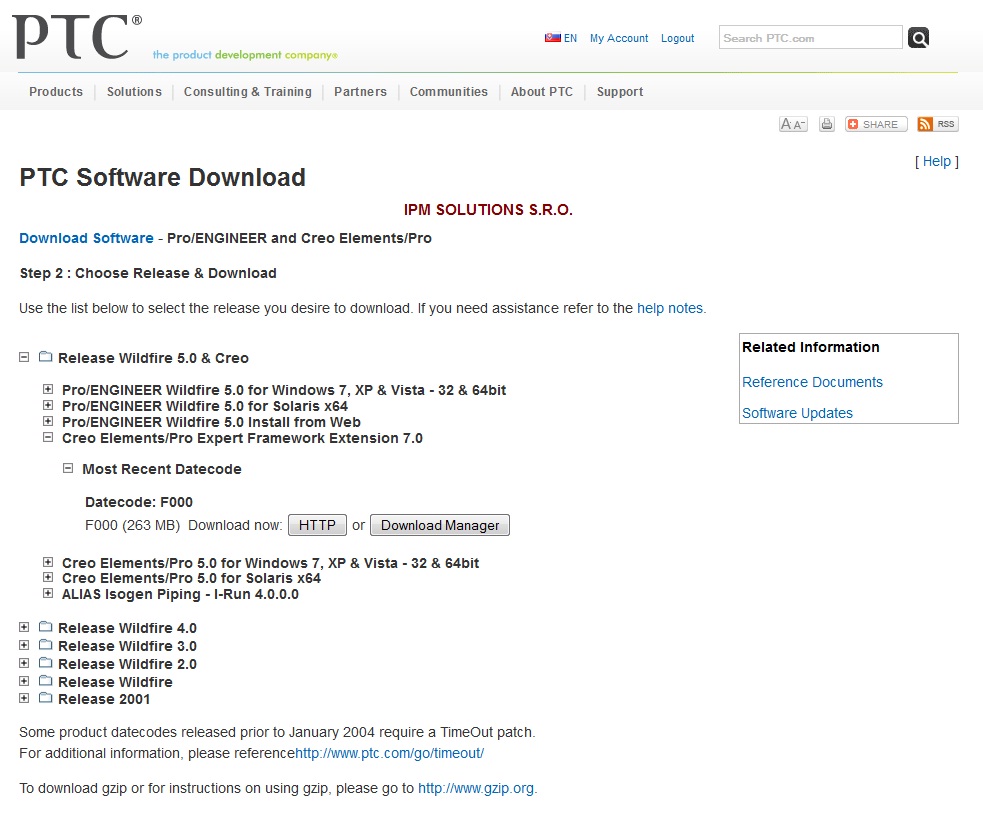
Task: Open the Help link
Action: click(937, 161)
